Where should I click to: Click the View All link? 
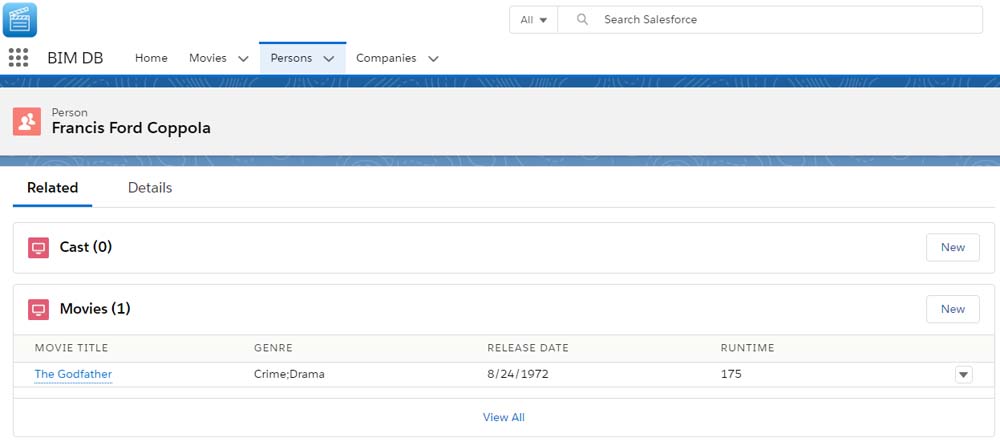click(504, 417)
